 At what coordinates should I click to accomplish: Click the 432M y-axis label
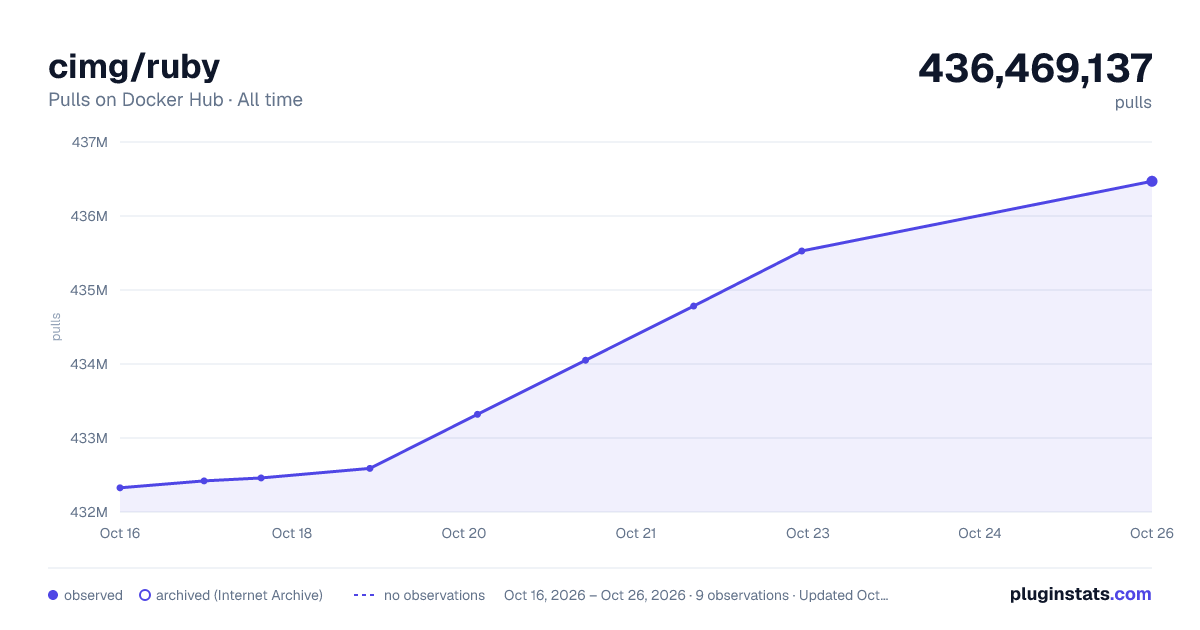pyautogui.click(x=89, y=512)
